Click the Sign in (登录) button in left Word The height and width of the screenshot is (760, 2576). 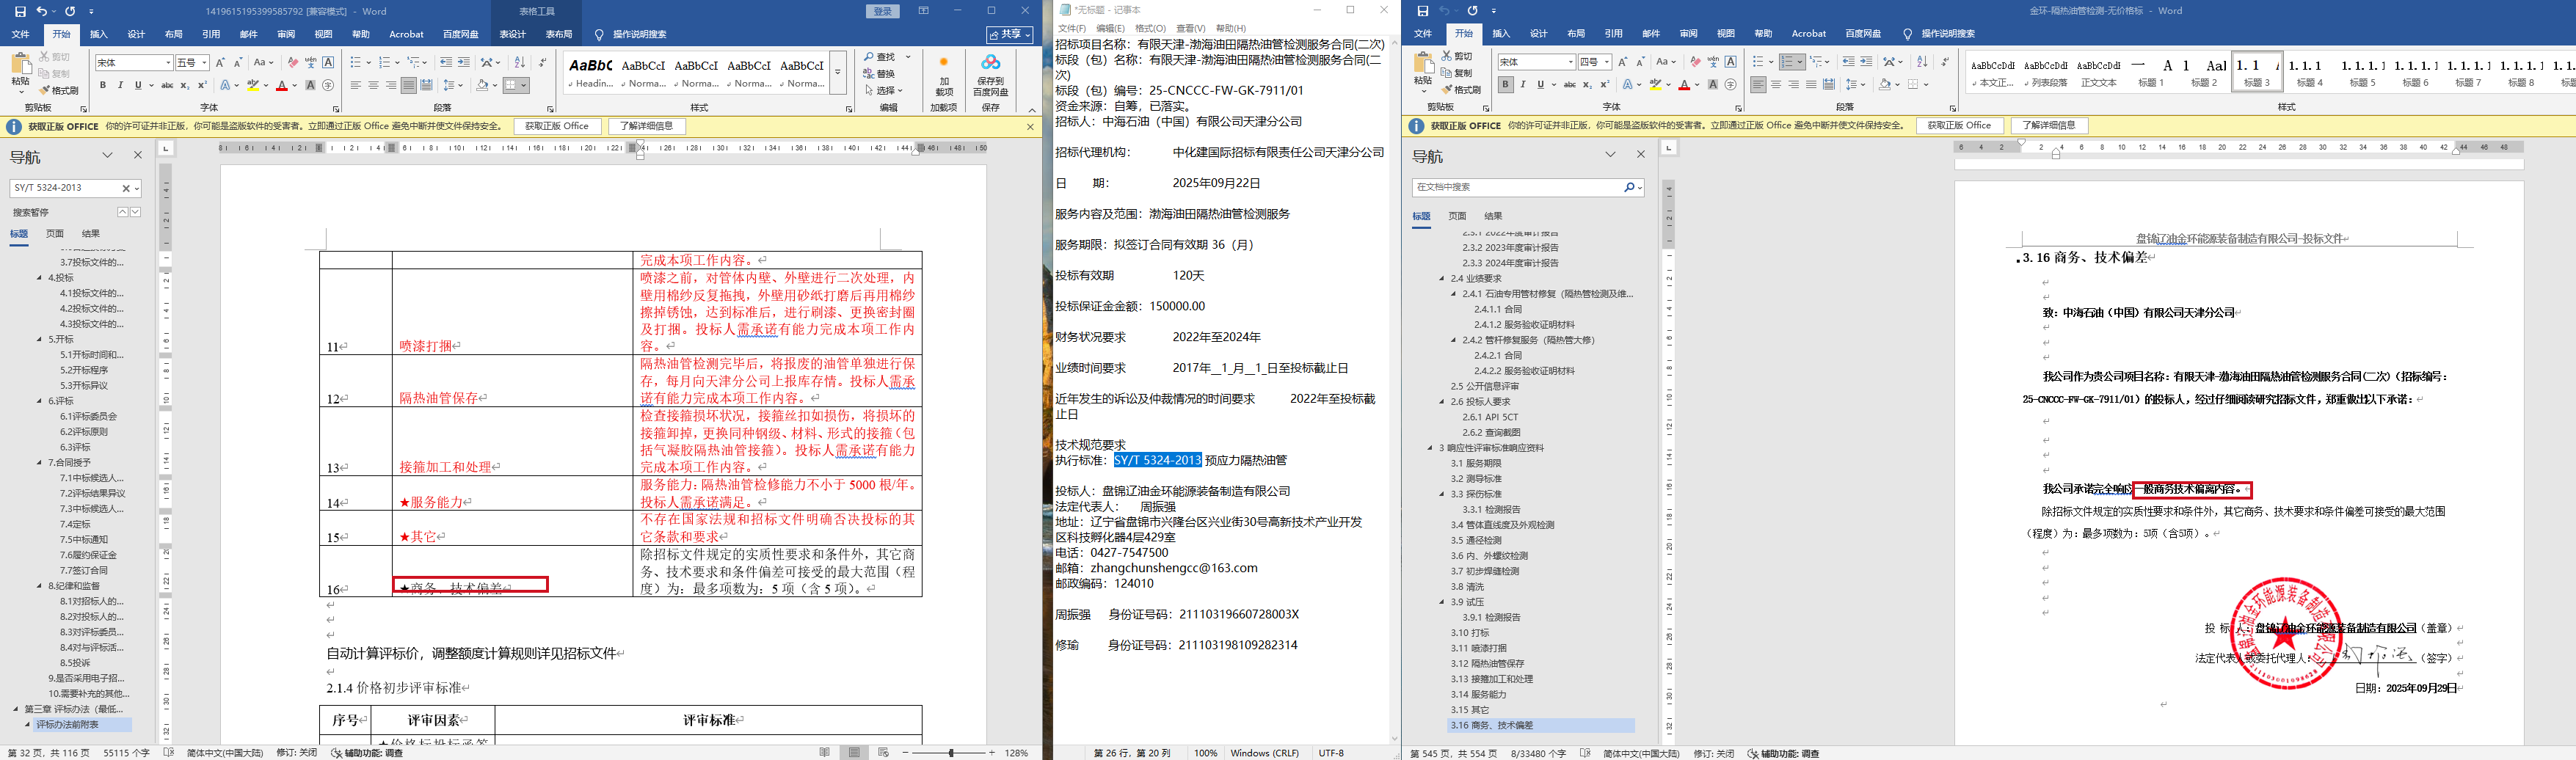point(883,11)
